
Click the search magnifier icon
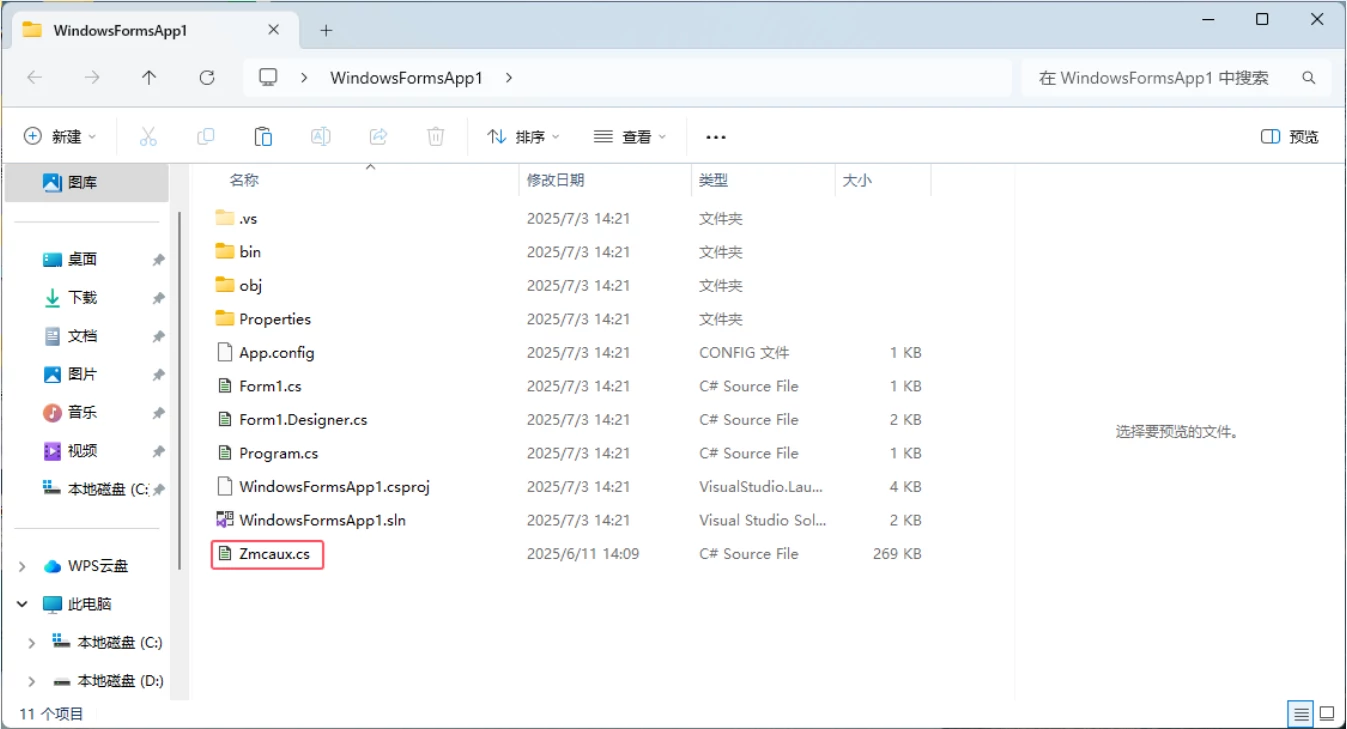click(x=1309, y=77)
